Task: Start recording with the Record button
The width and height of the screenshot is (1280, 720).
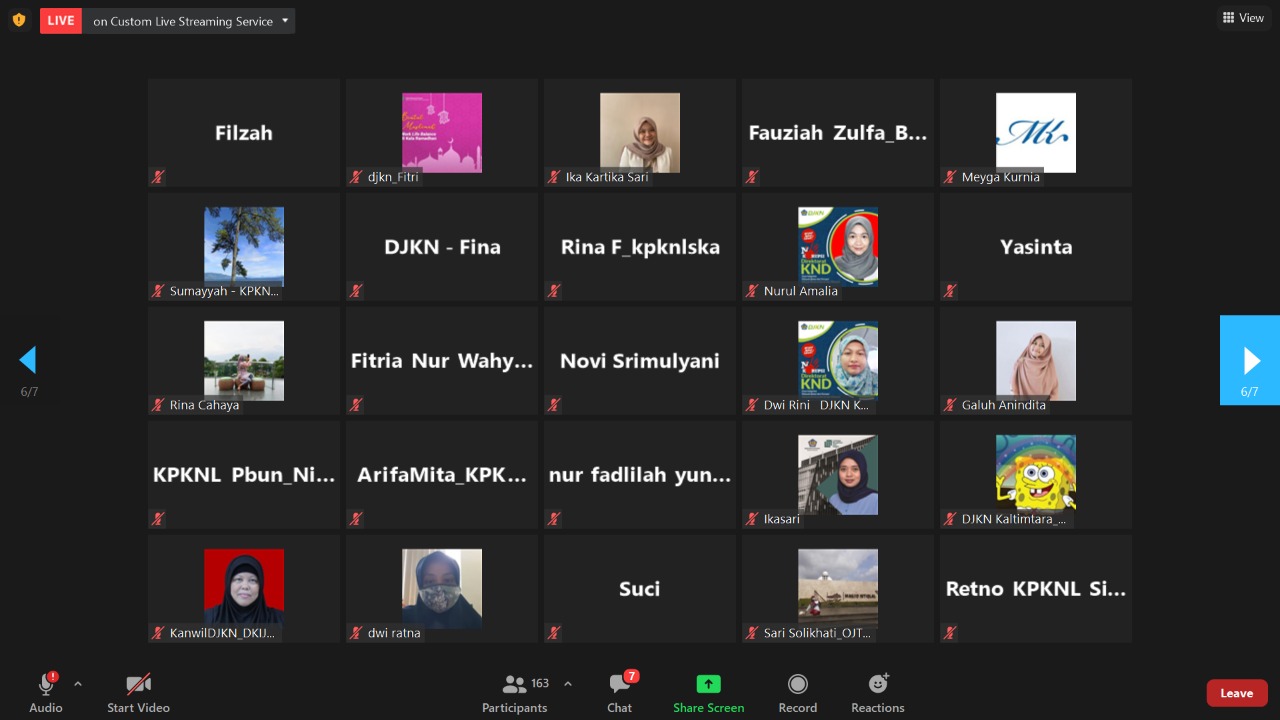Action: point(797,693)
